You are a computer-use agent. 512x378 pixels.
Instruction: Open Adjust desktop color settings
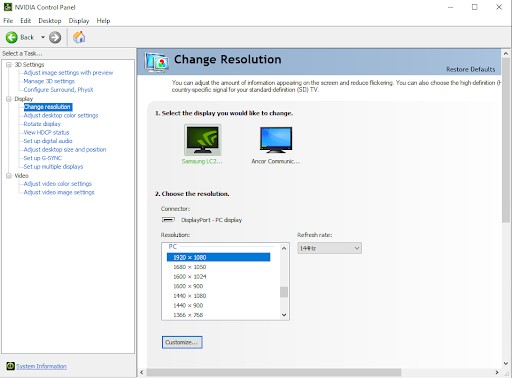tap(61, 115)
